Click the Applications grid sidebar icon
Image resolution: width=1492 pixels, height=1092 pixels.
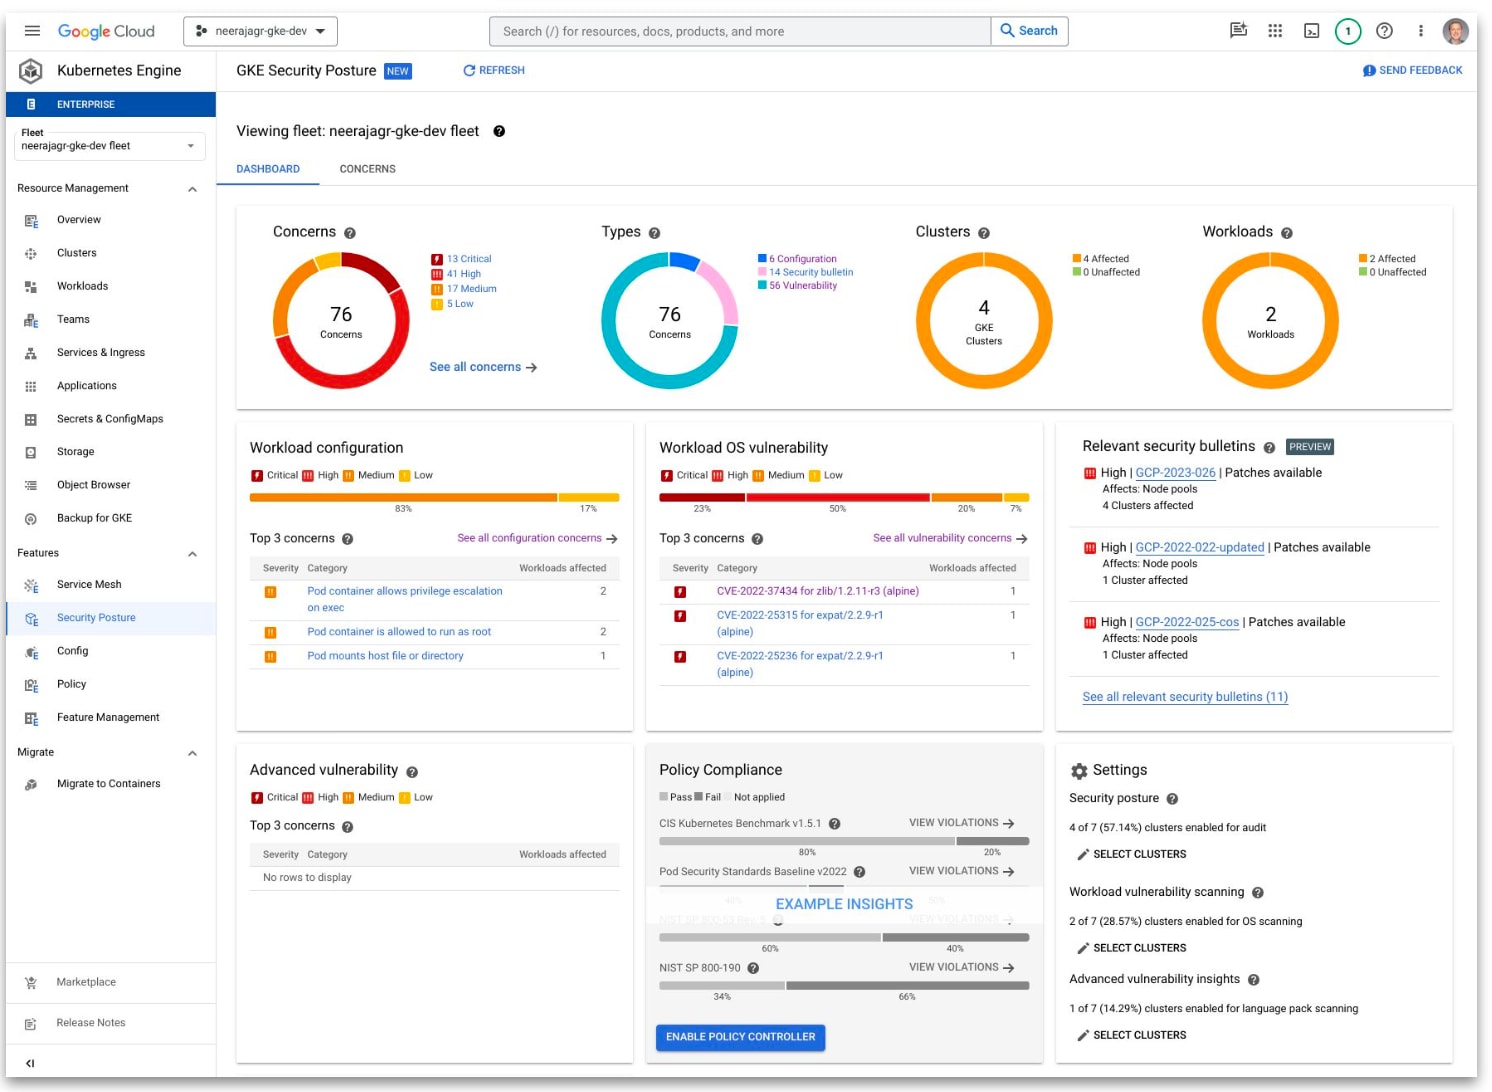tap(31, 386)
